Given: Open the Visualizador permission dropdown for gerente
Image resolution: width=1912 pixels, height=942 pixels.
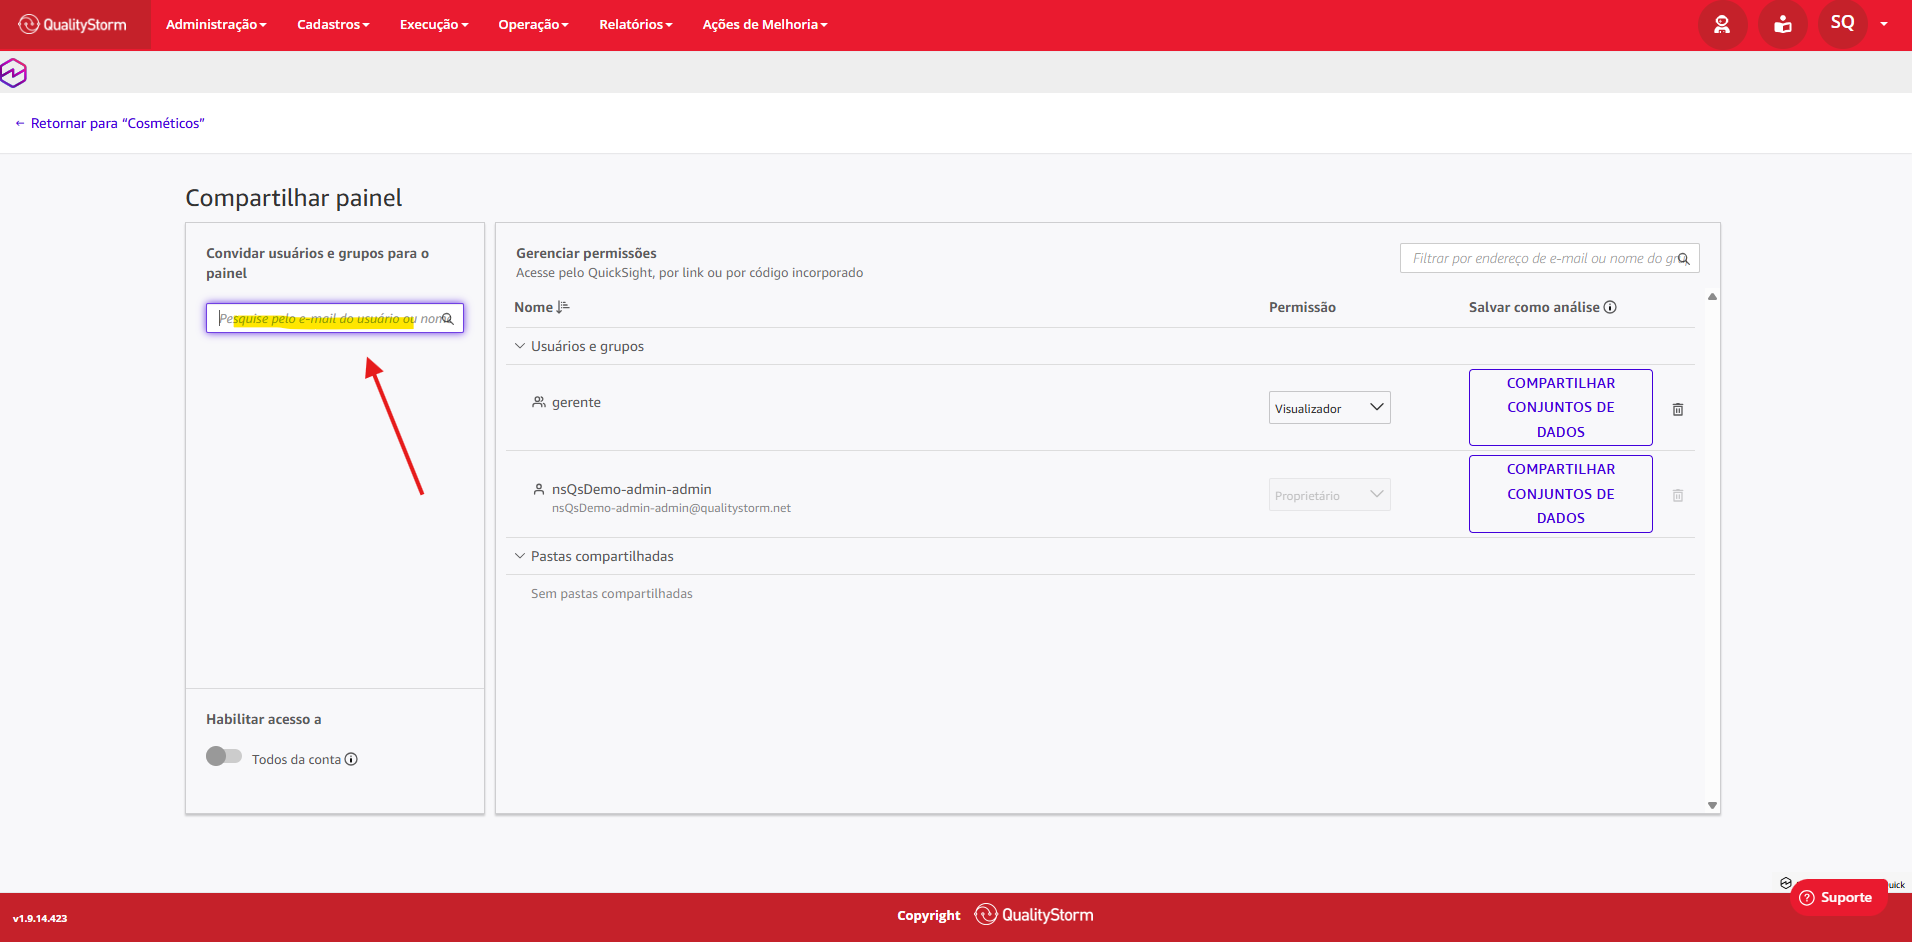Looking at the screenshot, I should coord(1329,408).
